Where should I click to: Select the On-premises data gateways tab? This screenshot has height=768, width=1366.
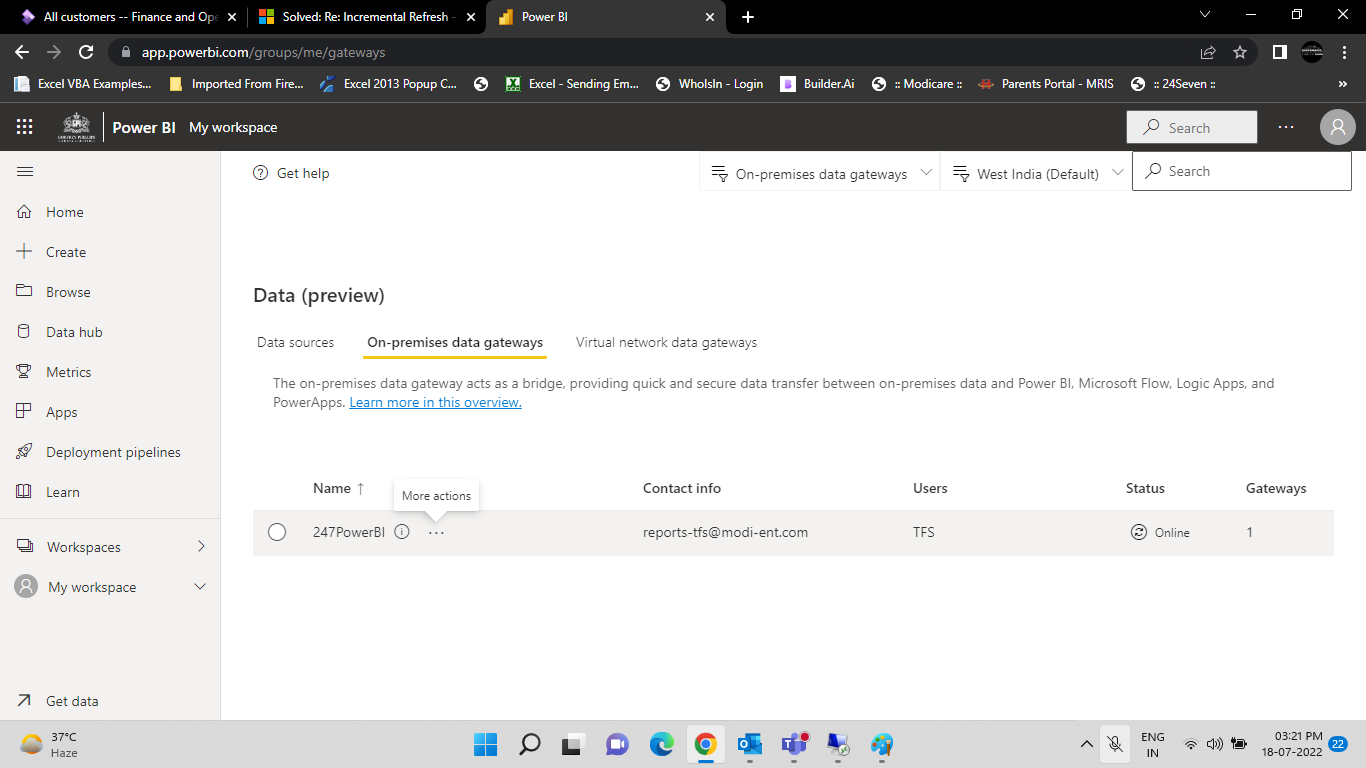455,342
